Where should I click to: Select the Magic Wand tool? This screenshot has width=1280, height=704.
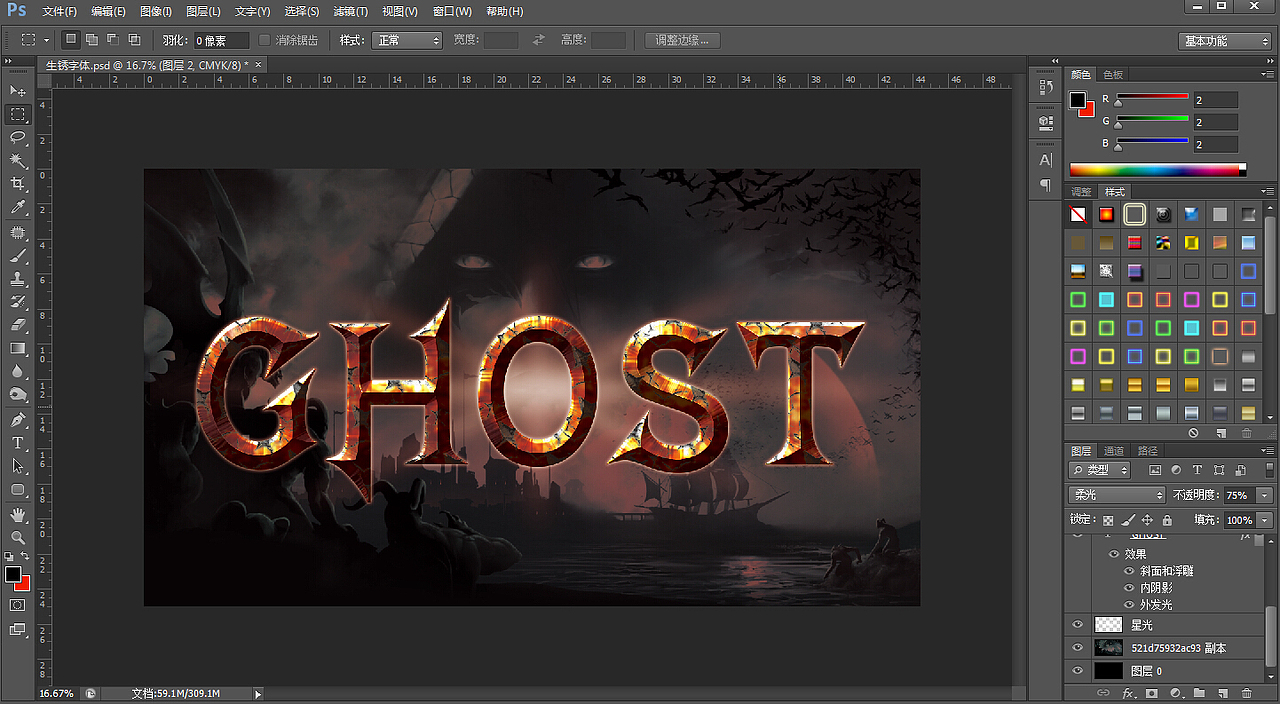click(x=18, y=161)
